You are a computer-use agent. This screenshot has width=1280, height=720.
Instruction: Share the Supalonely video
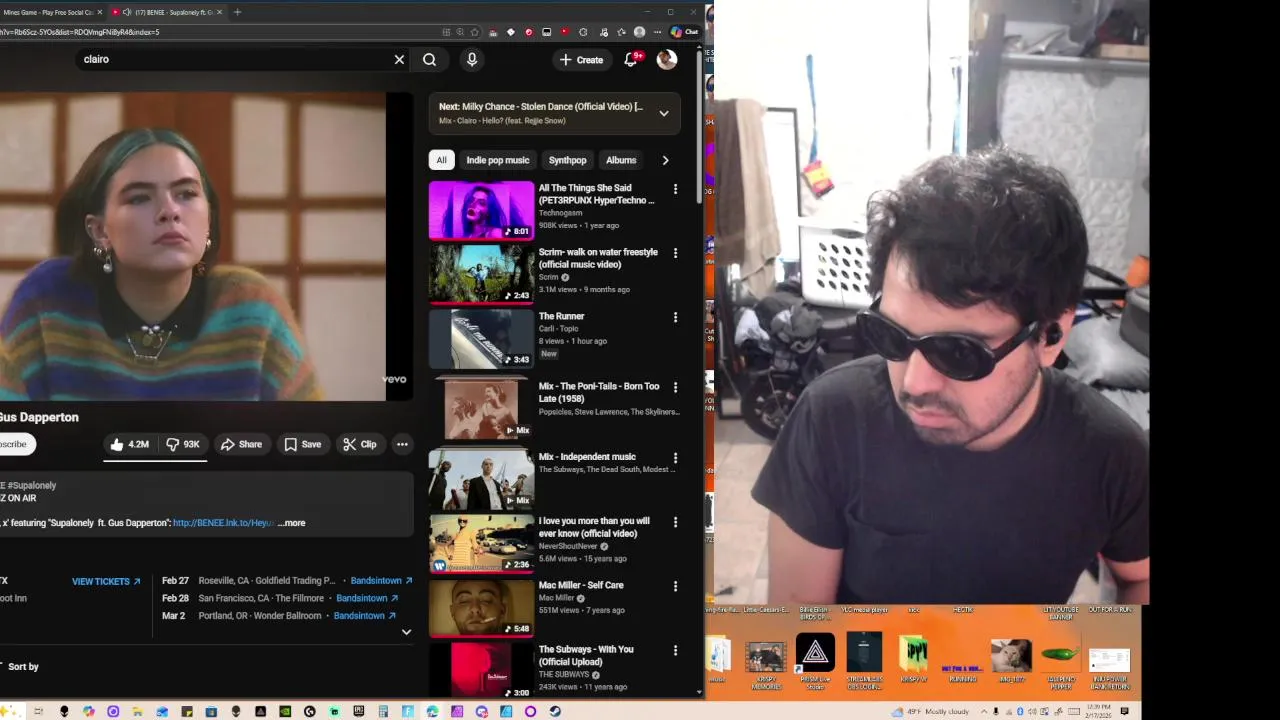[x=241, y=444]
